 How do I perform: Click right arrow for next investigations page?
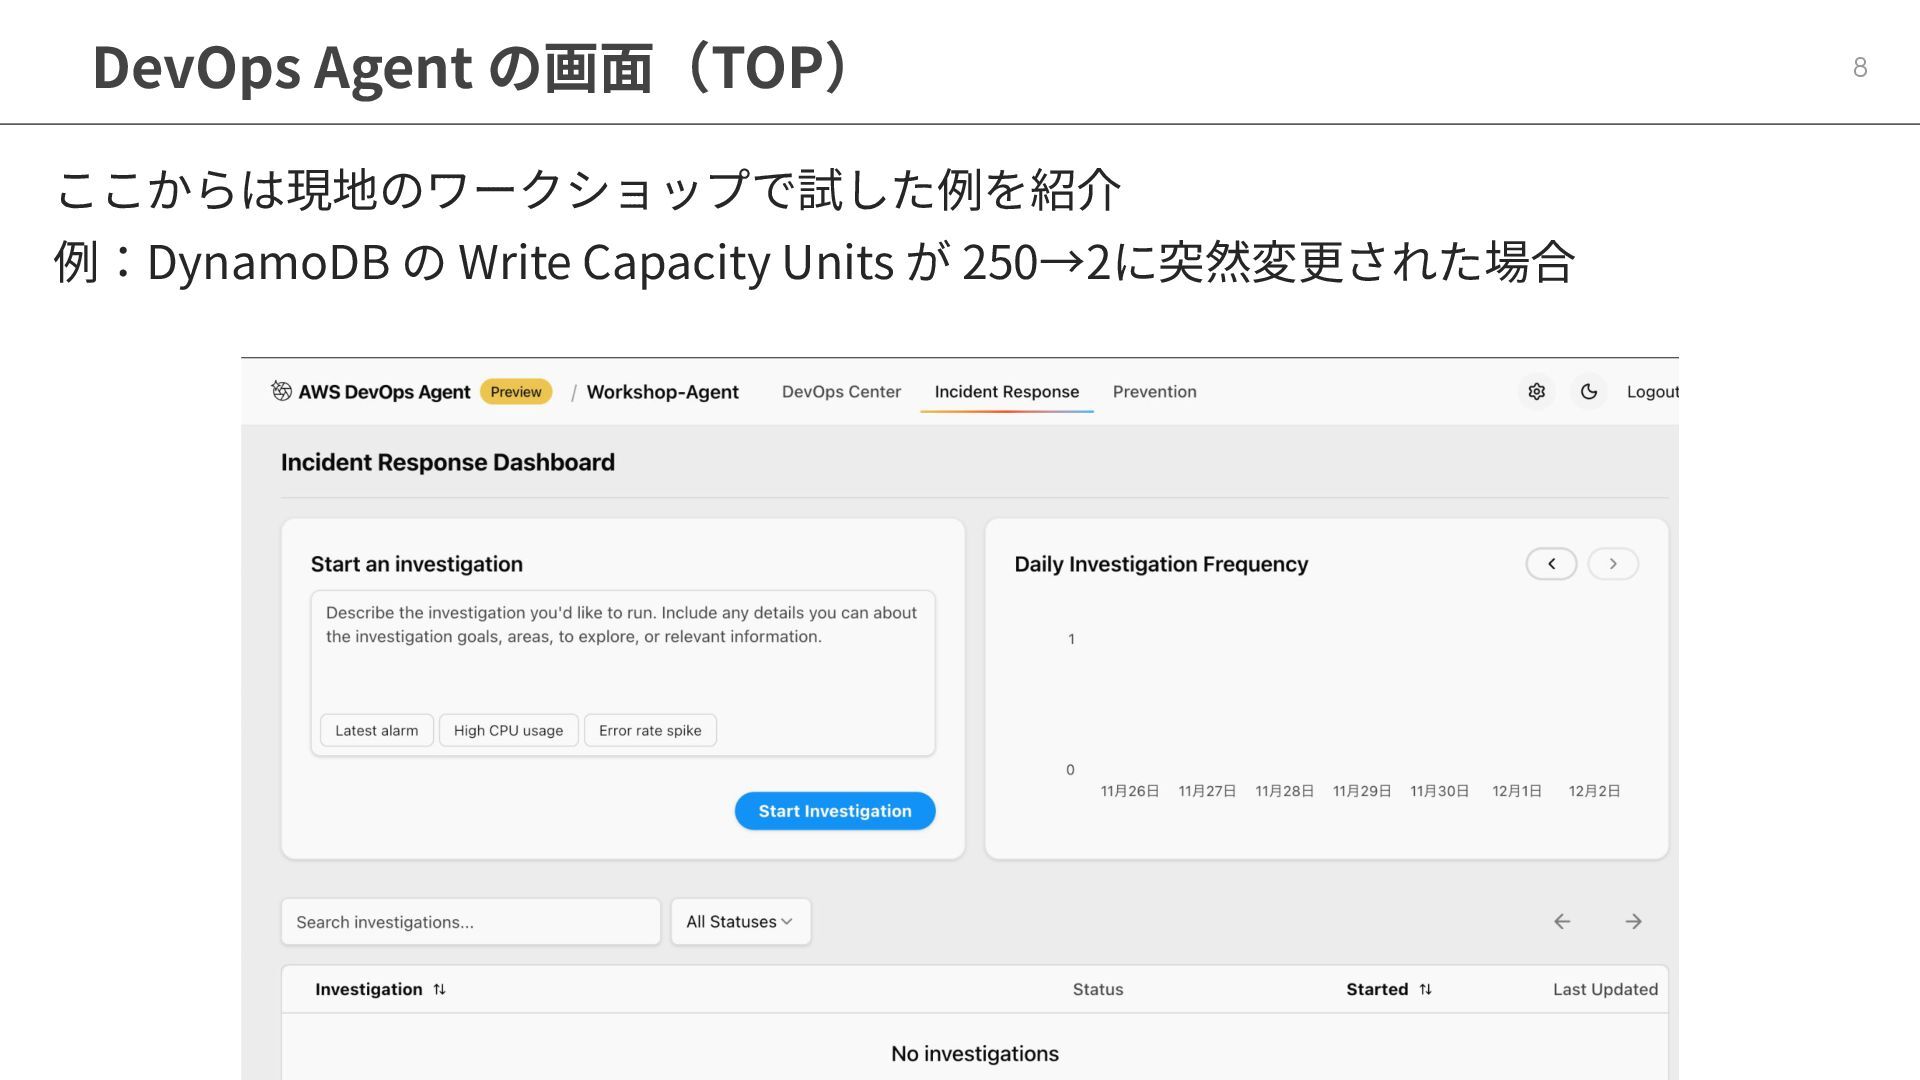(x=1633, y=922)
